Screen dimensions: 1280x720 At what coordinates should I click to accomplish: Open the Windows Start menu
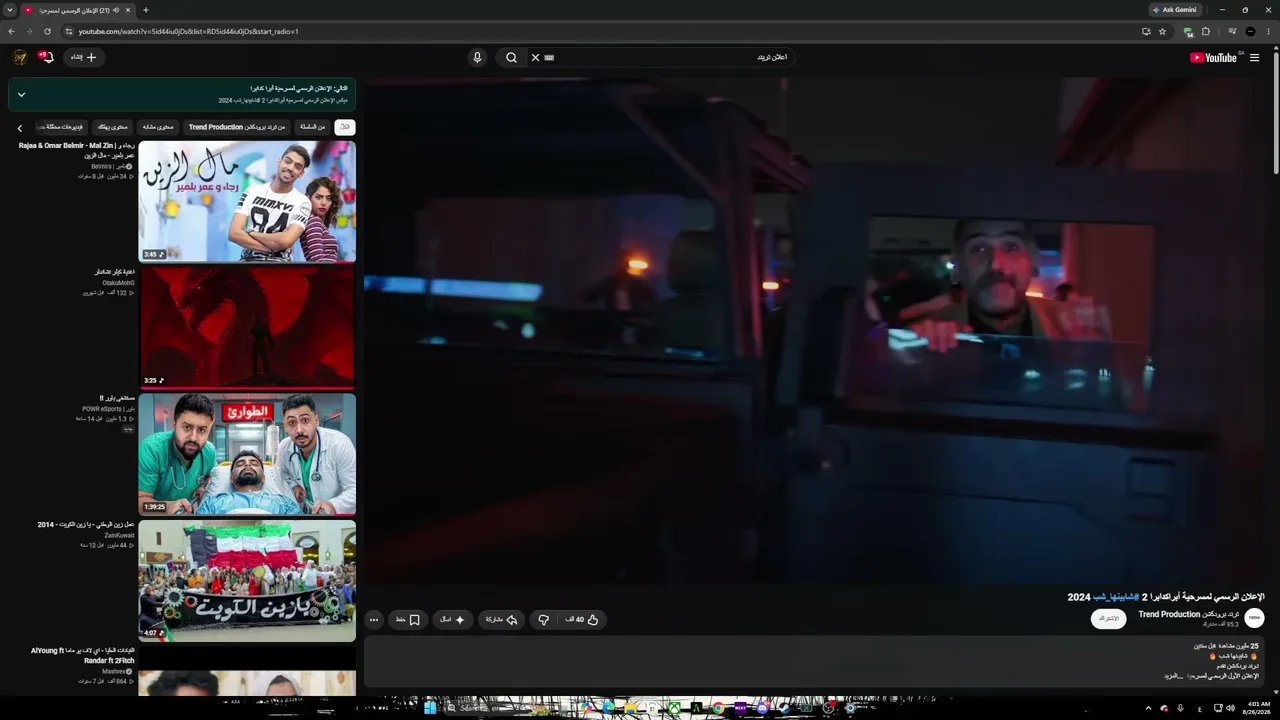click(x=430, y=708)
